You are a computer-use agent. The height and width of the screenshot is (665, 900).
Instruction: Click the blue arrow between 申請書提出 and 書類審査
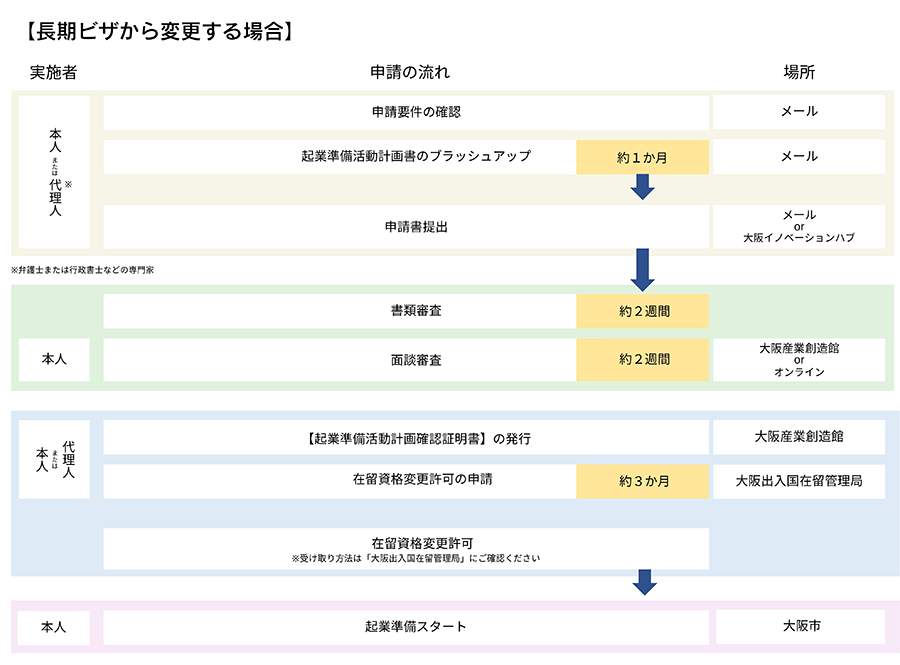coord(643,268)
